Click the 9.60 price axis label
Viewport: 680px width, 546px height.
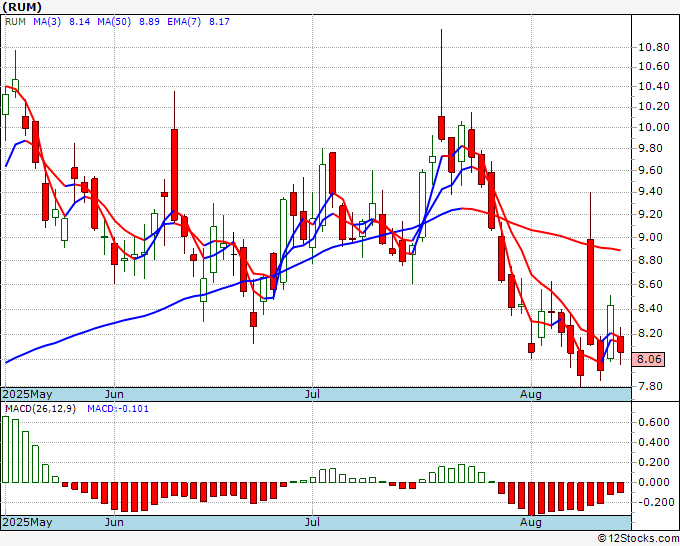tap(650, 170)
